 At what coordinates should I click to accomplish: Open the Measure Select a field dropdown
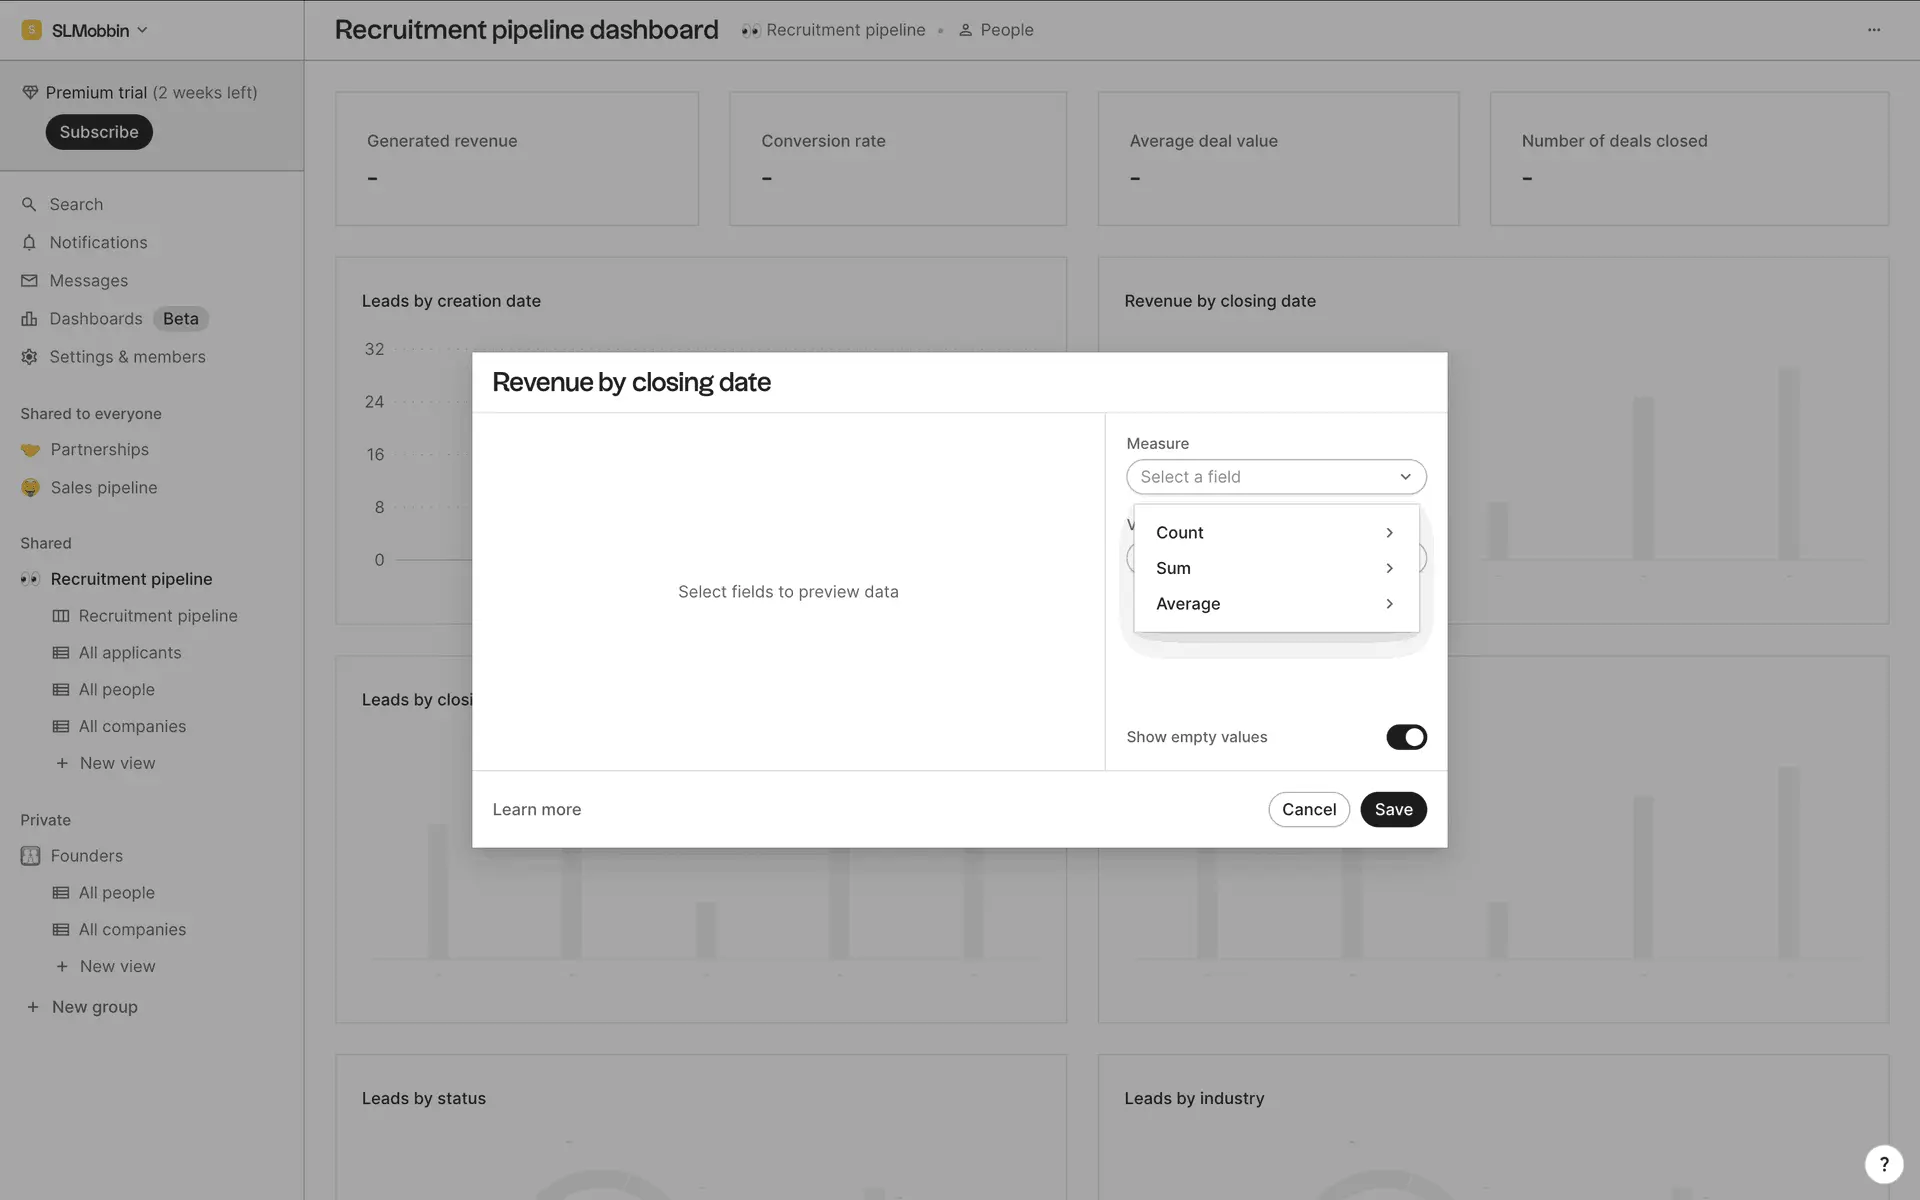click(x=1276, y=477)
